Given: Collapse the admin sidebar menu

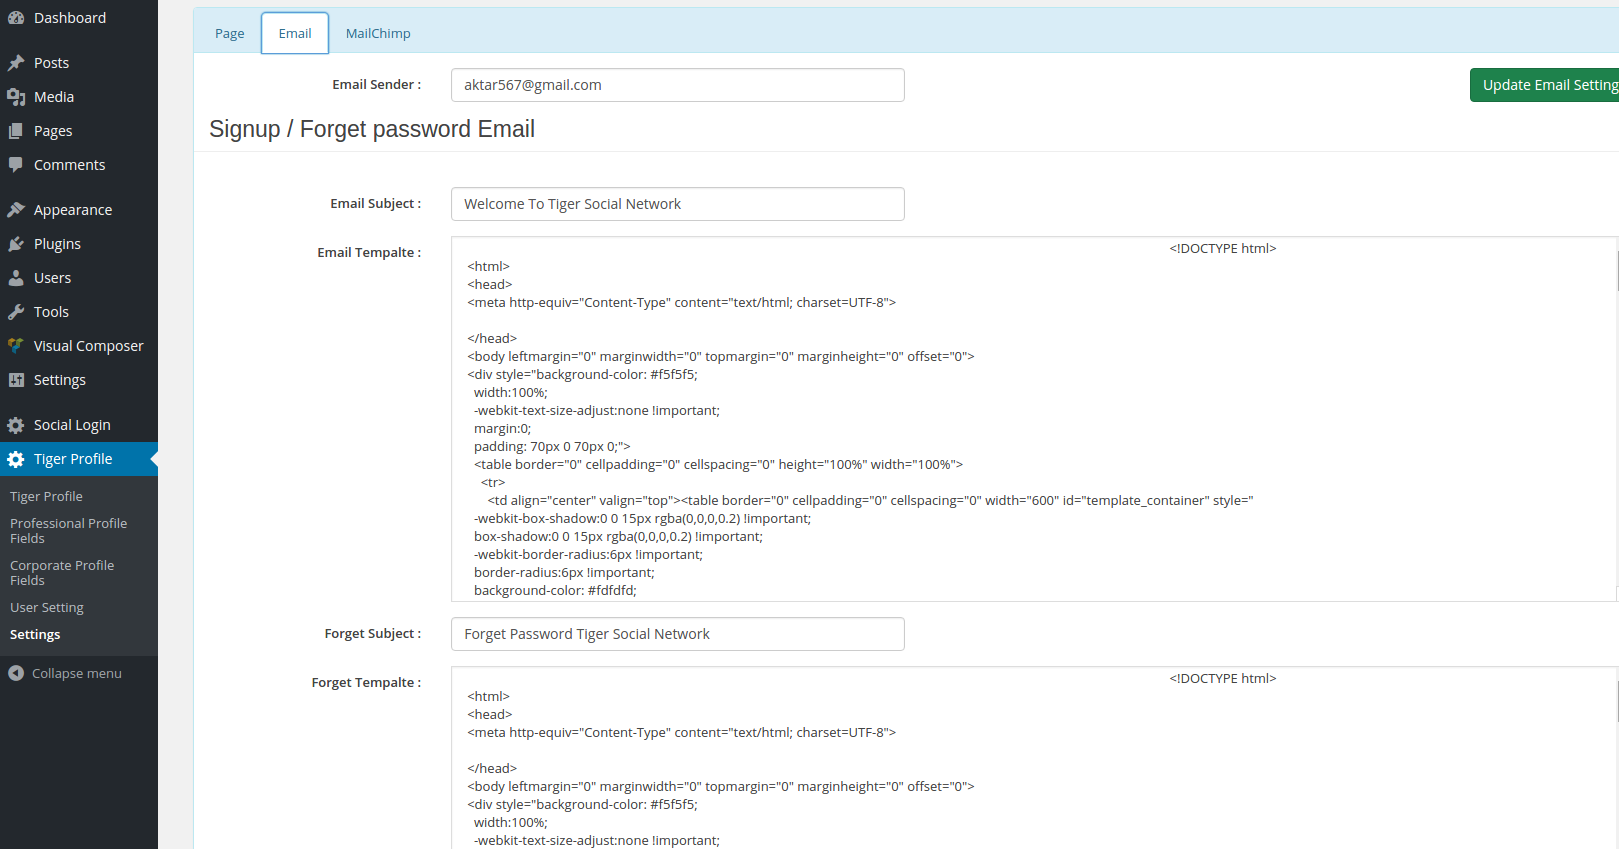Looking at the screenshot, I should point(79,673).
